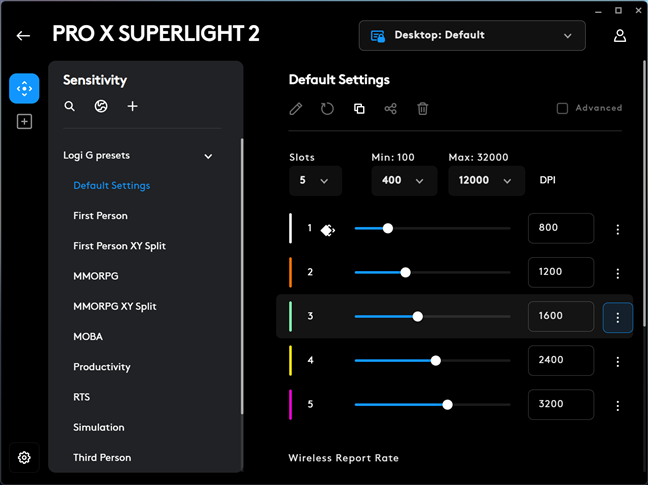The height and width of the screenshot is (485, 648).
Task: Click the PRO X SUPERLIGHT 2 title
Action: 156,33
